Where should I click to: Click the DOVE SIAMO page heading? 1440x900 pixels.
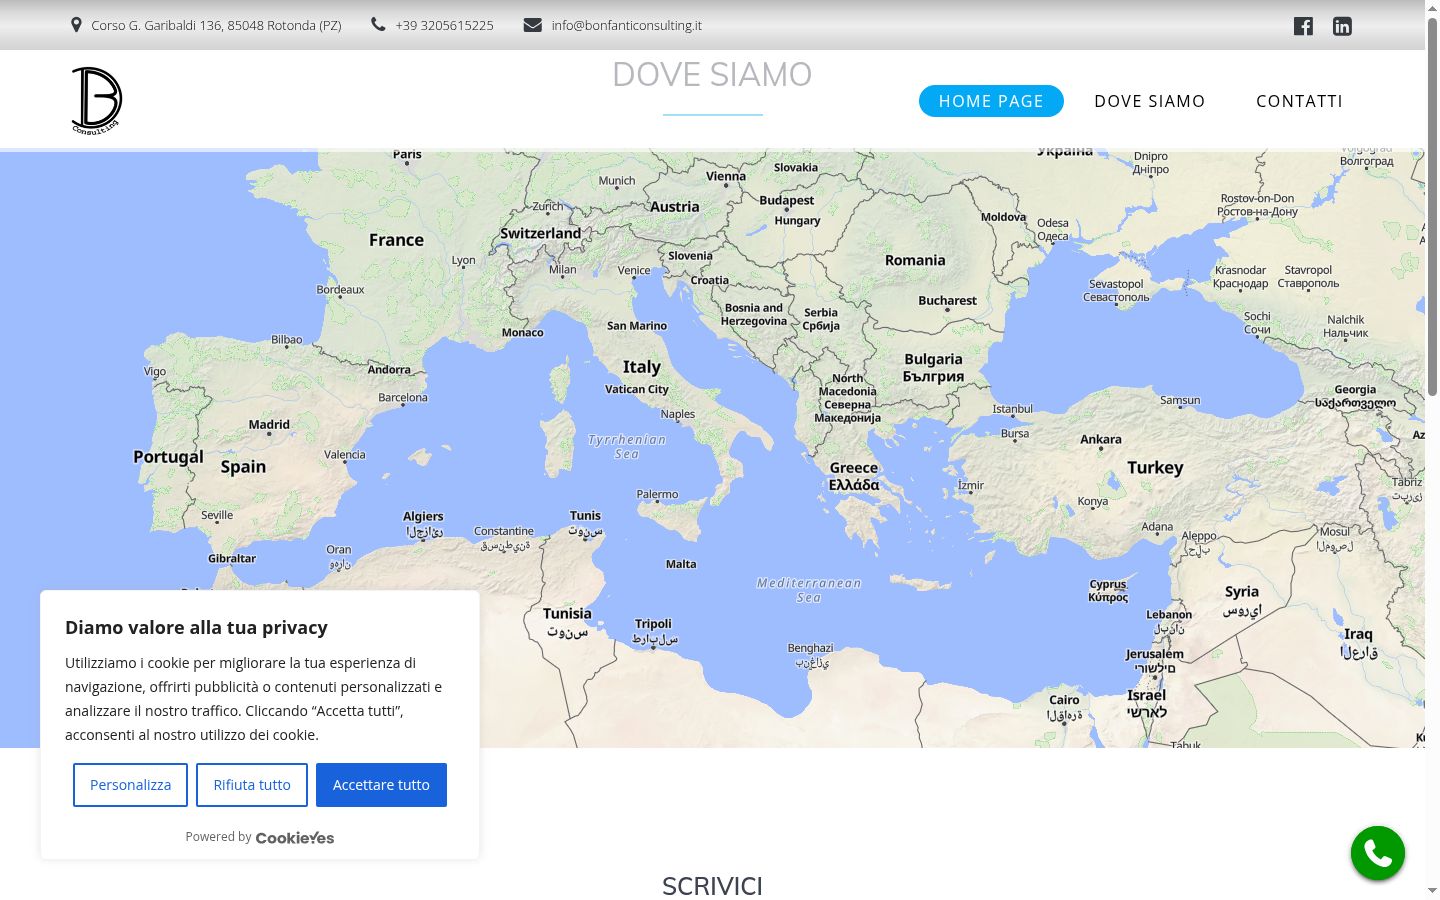tap(712, 74)
